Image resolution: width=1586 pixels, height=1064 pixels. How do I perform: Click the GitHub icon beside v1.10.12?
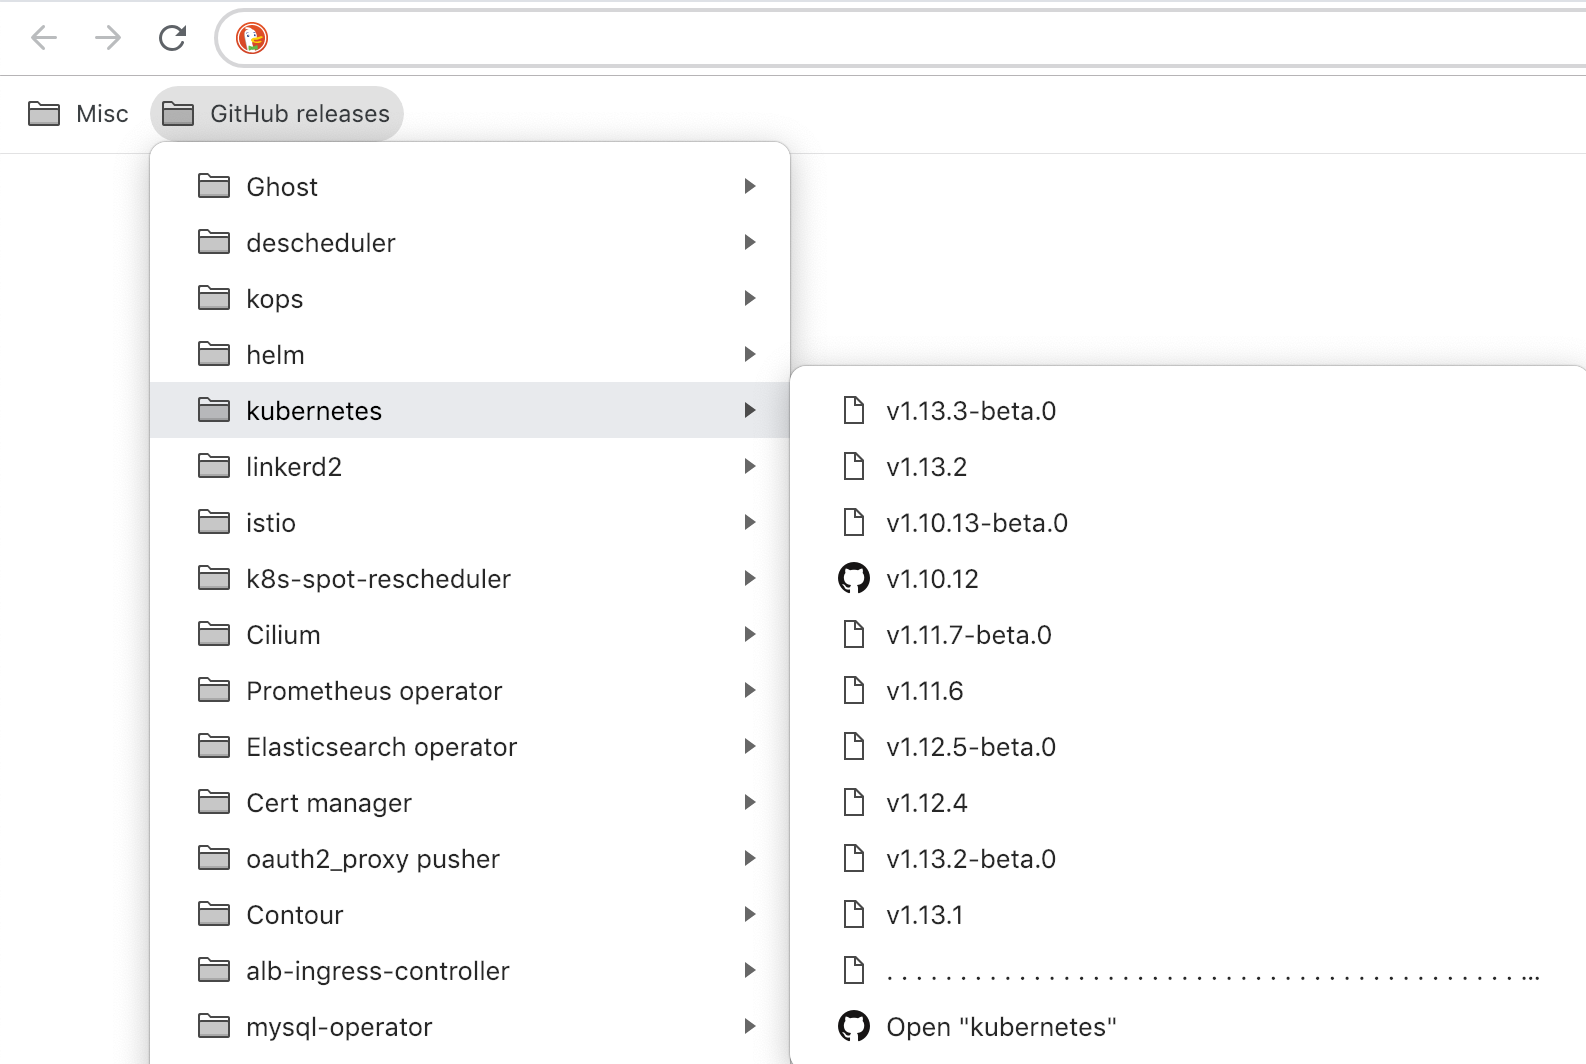point(854,578)
